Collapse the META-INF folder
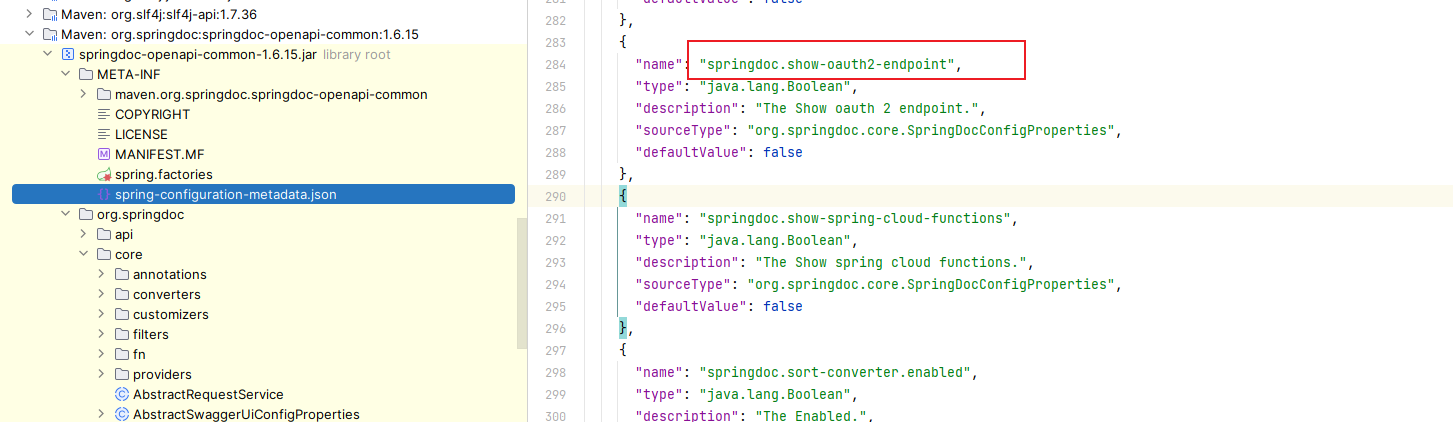The image size is (1453, 422). [65, 74]
